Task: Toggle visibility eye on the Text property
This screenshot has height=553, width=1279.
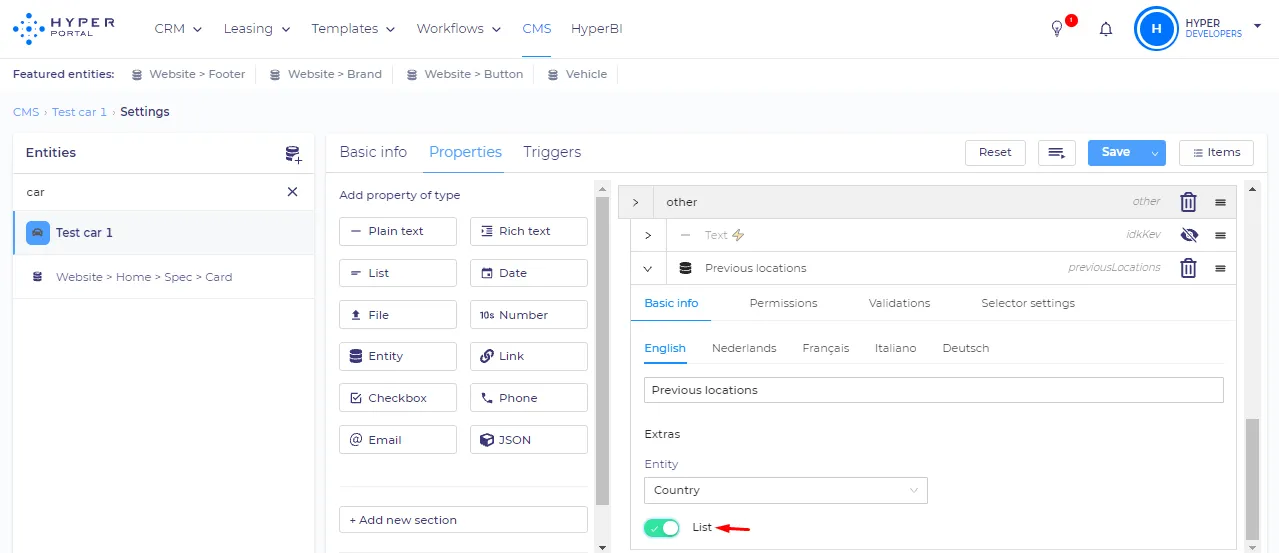Action: 1188,236
